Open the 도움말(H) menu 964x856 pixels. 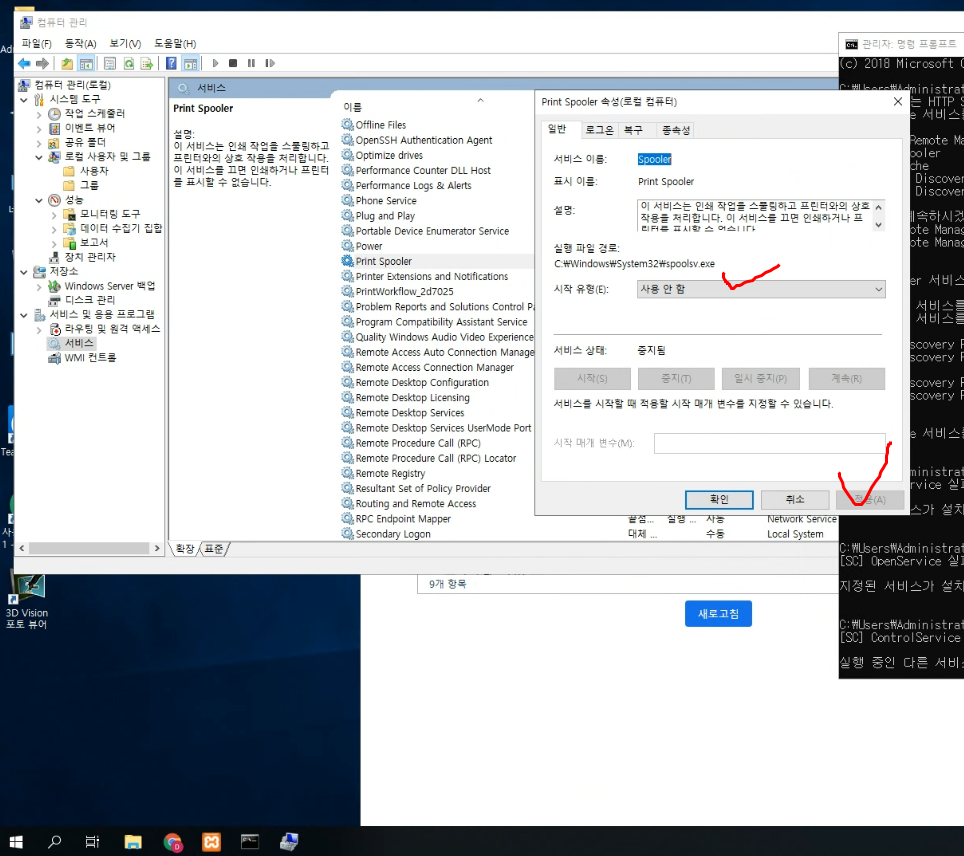point(175,44)
